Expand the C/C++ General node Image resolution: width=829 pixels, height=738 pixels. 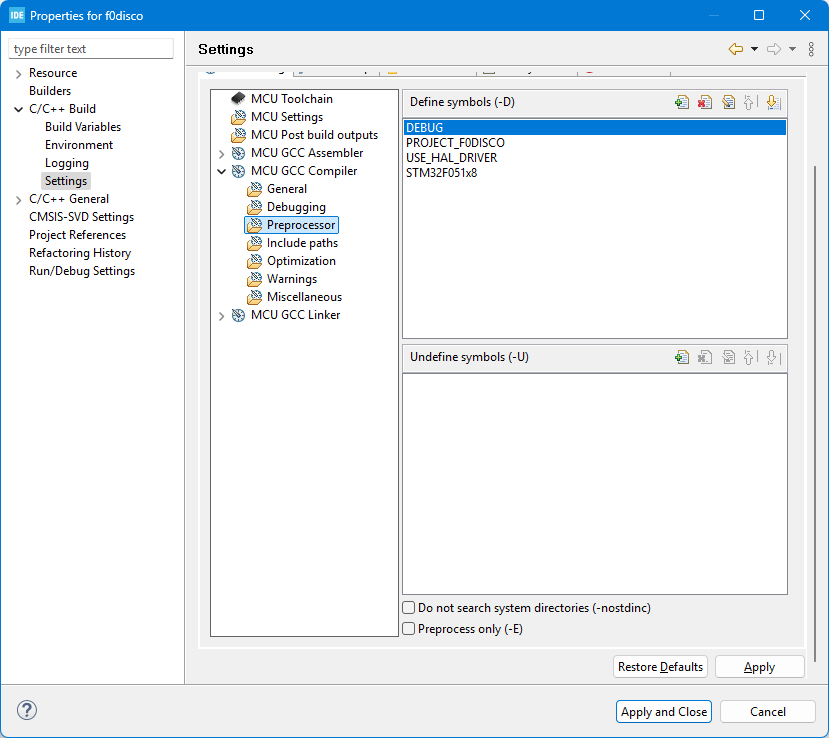[19, 200]
